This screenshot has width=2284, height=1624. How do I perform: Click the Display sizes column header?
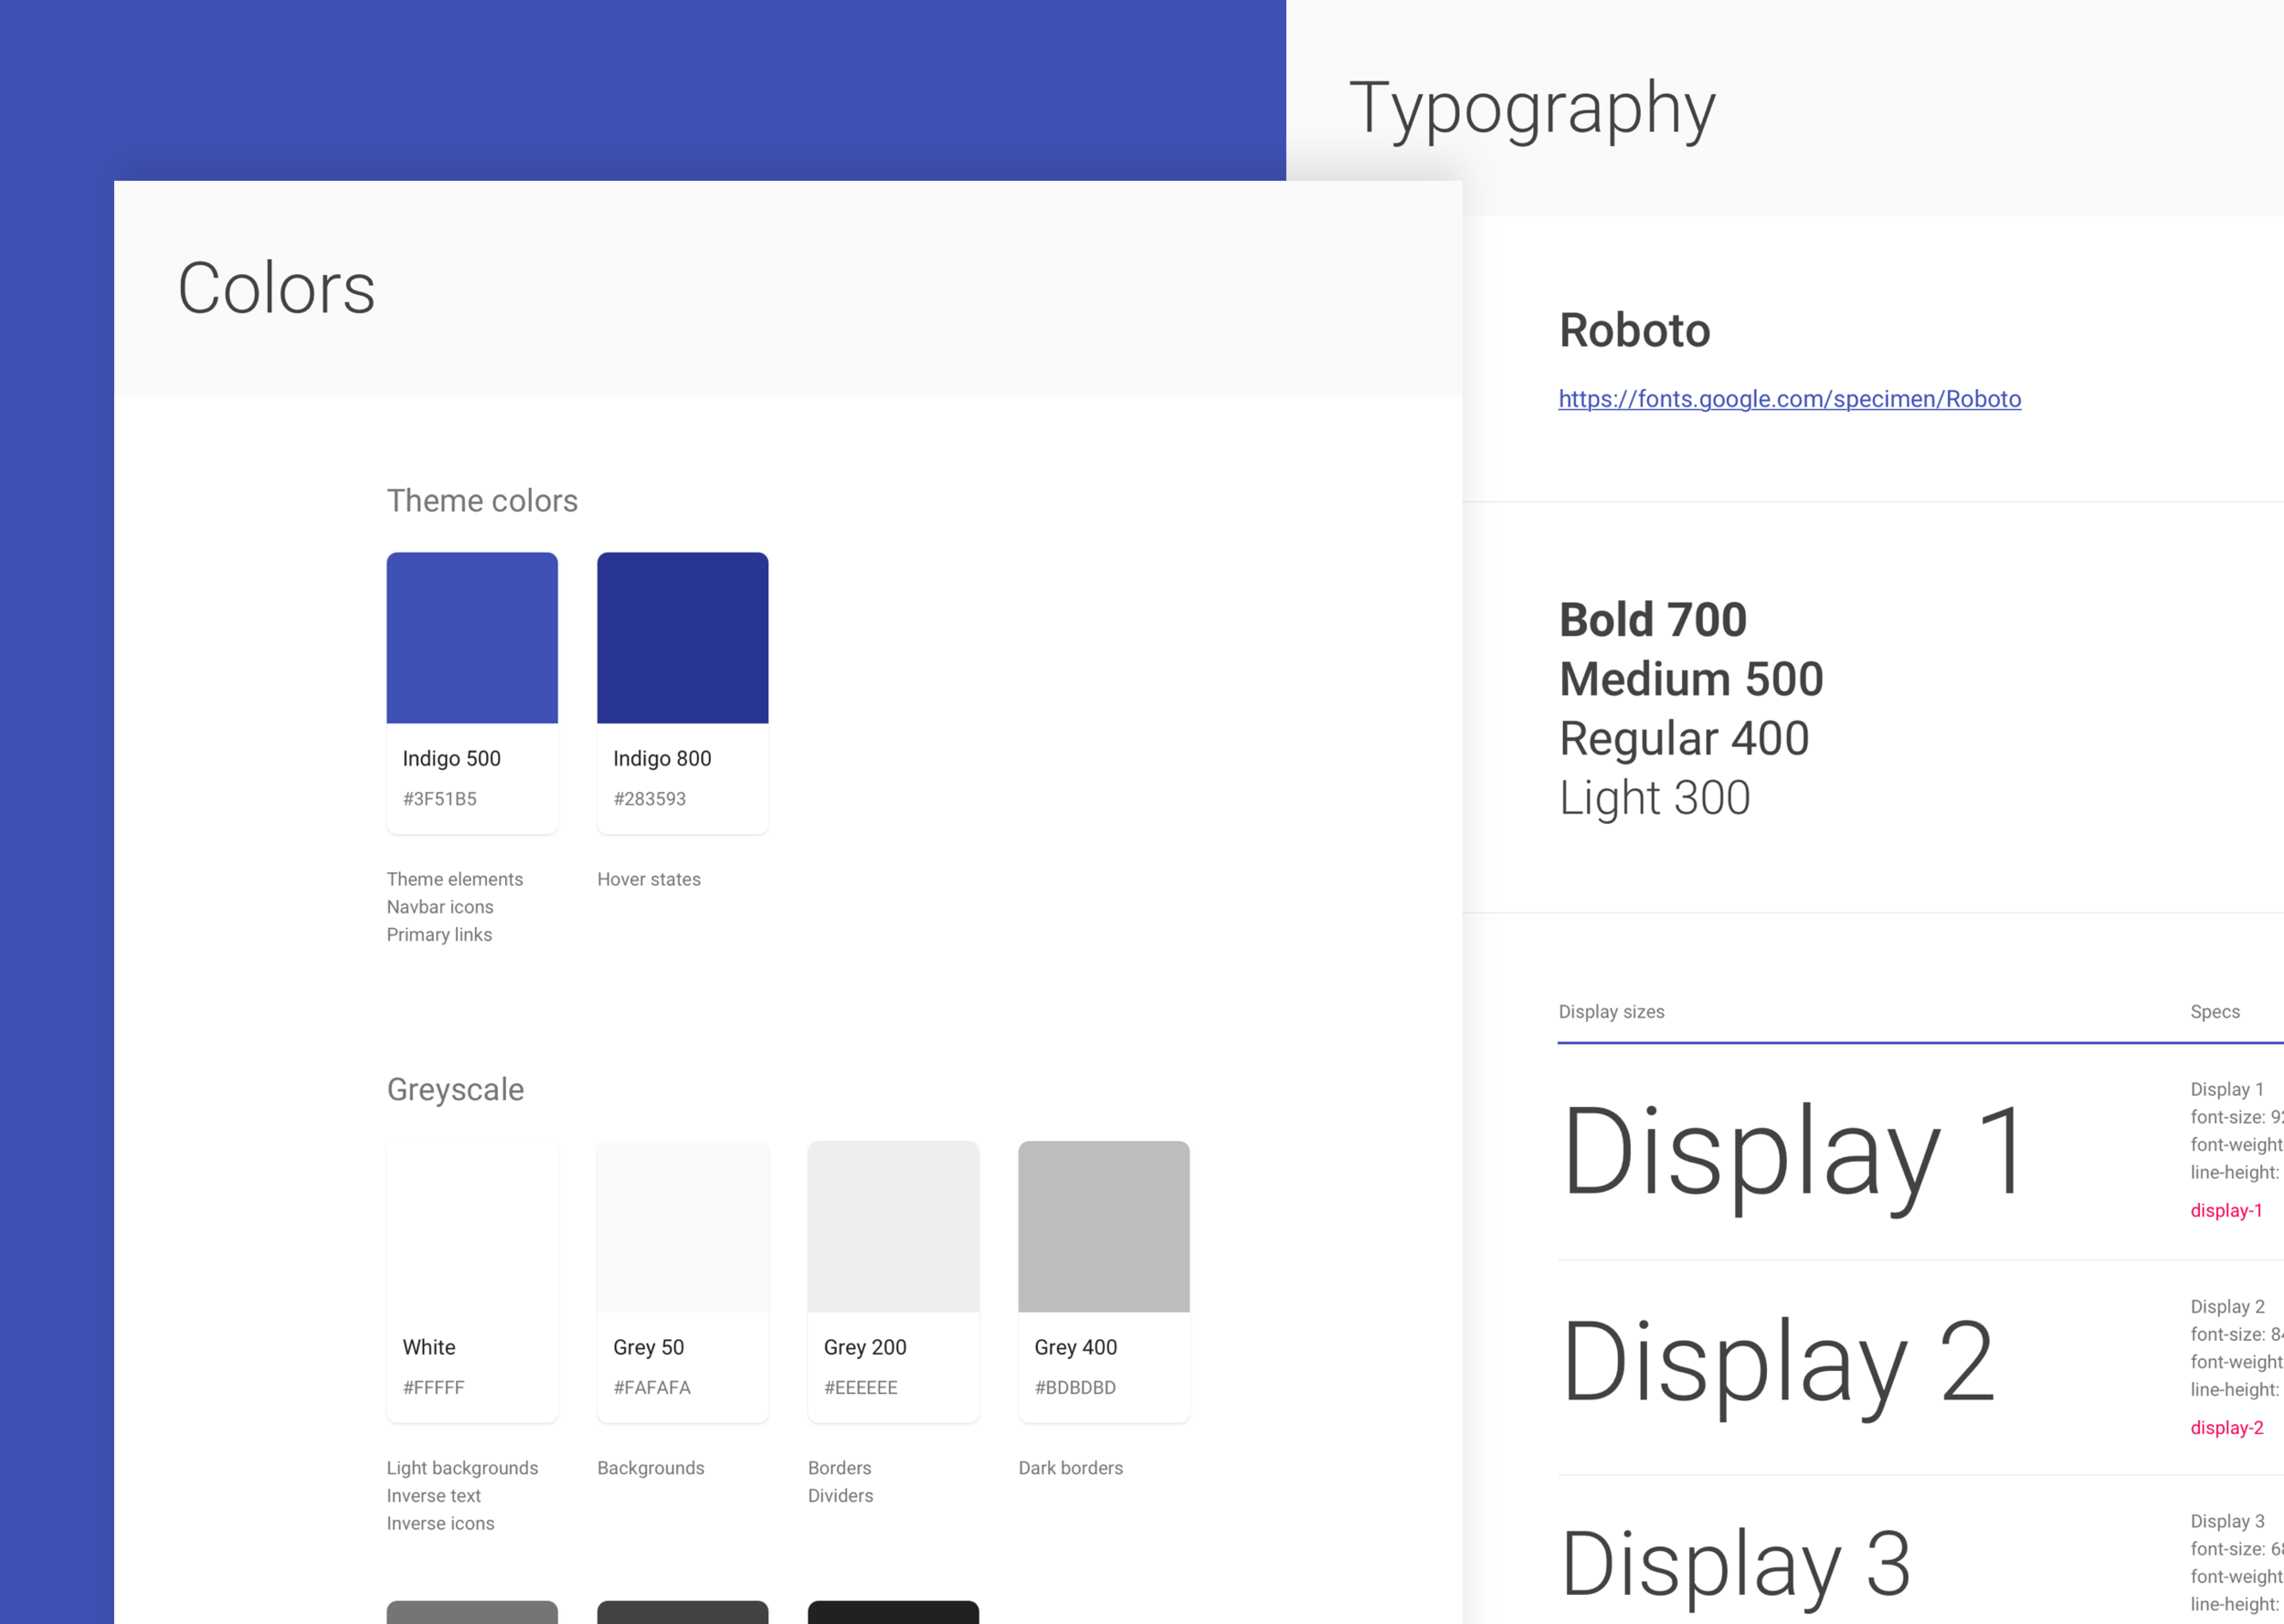coord(1611,1012)
